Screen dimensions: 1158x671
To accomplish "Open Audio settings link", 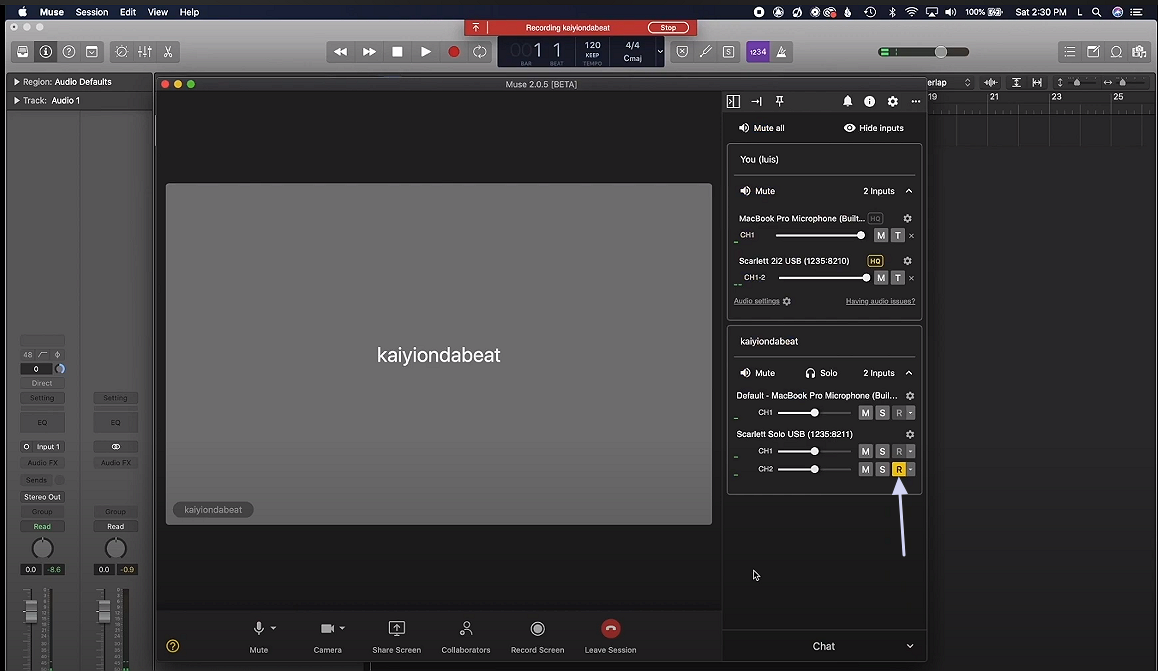I will [762, 301].
